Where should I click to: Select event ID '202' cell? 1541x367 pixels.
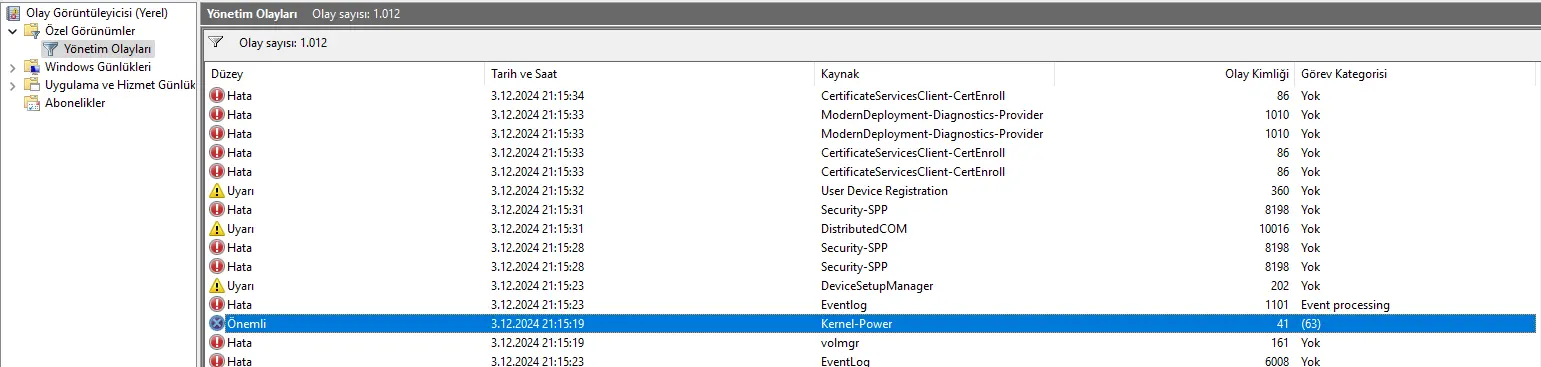[x=1279, y=286]
